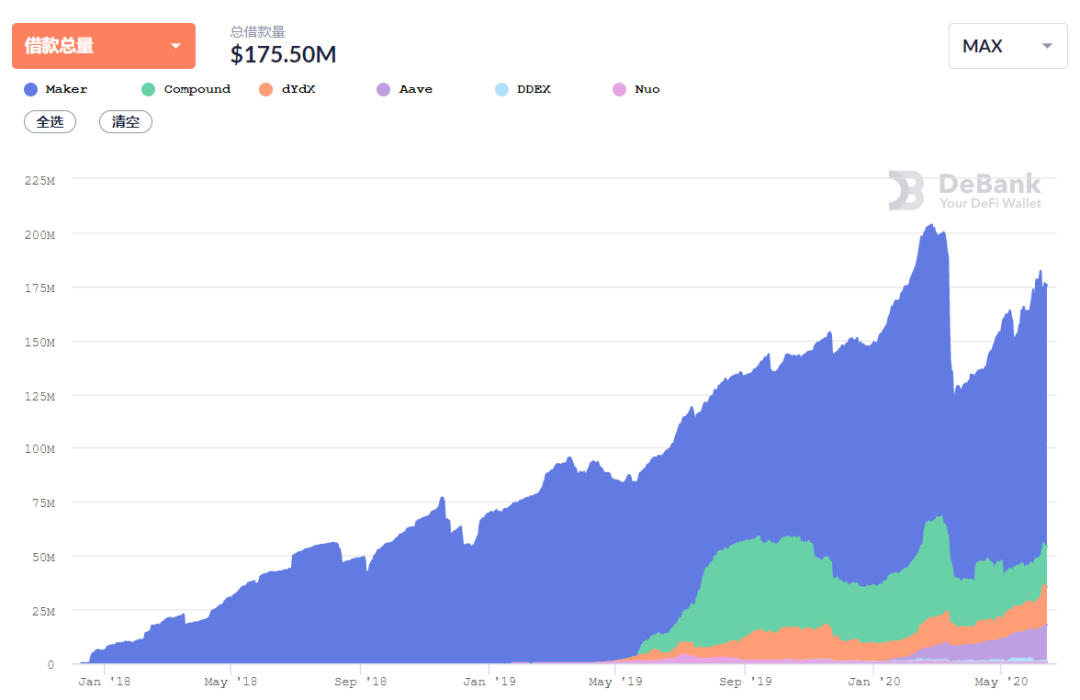Screen dimensions: 1080x700
Task: Click the DeBank logo icon watermark
Action: click(906, 190)
